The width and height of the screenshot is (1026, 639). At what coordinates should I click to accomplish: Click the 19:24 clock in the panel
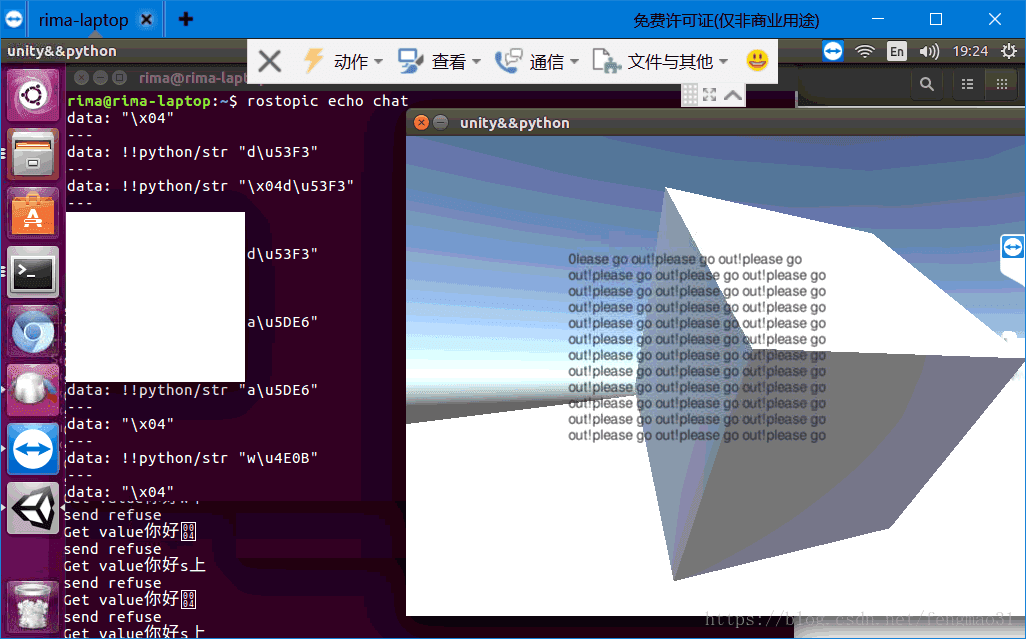(x=970, y=51)
